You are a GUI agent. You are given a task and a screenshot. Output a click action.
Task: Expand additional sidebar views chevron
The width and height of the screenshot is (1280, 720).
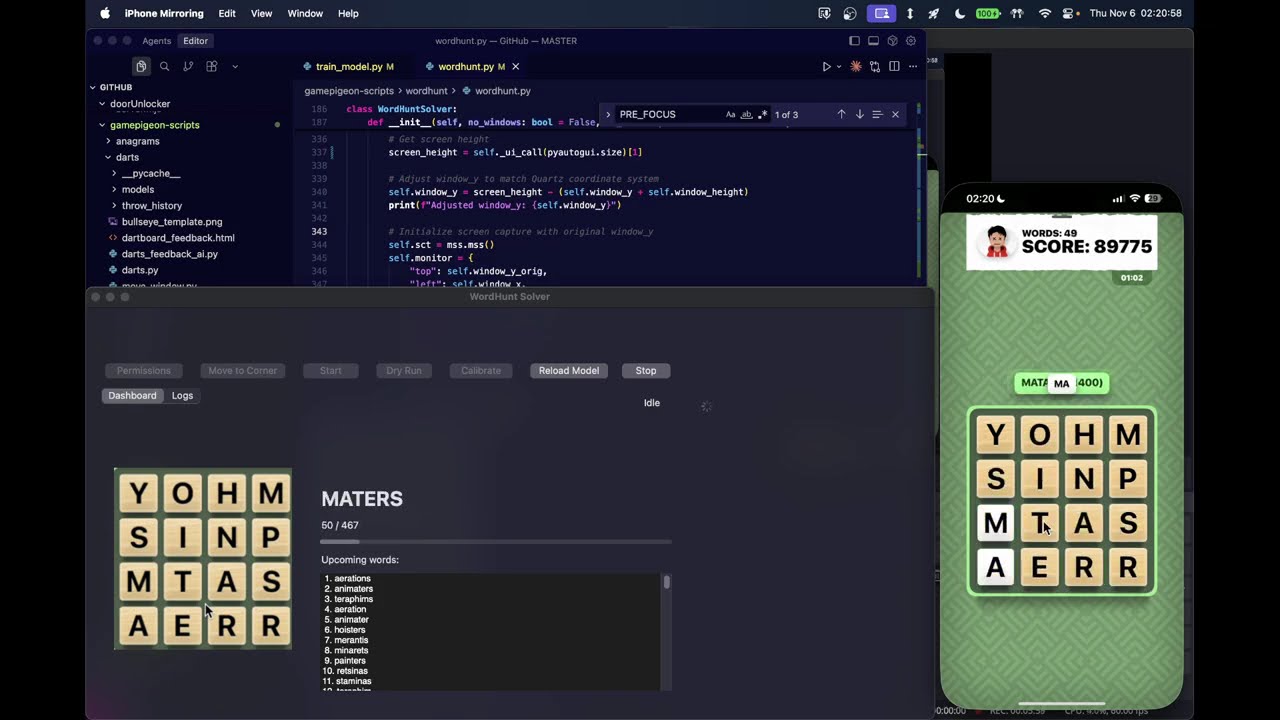tap(235, 66)
